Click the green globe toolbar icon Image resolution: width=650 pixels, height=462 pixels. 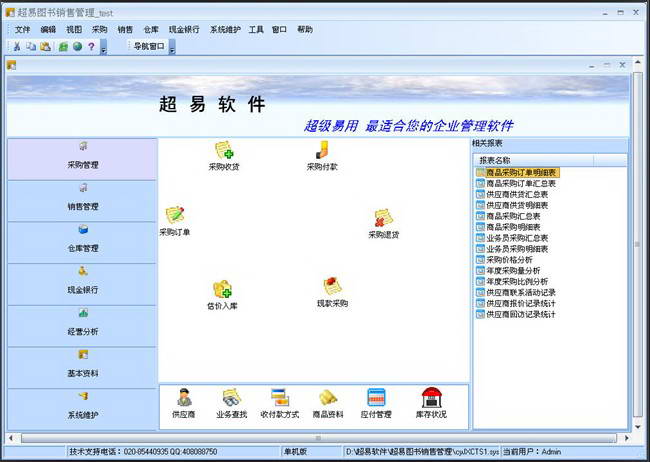coord(77,46)
